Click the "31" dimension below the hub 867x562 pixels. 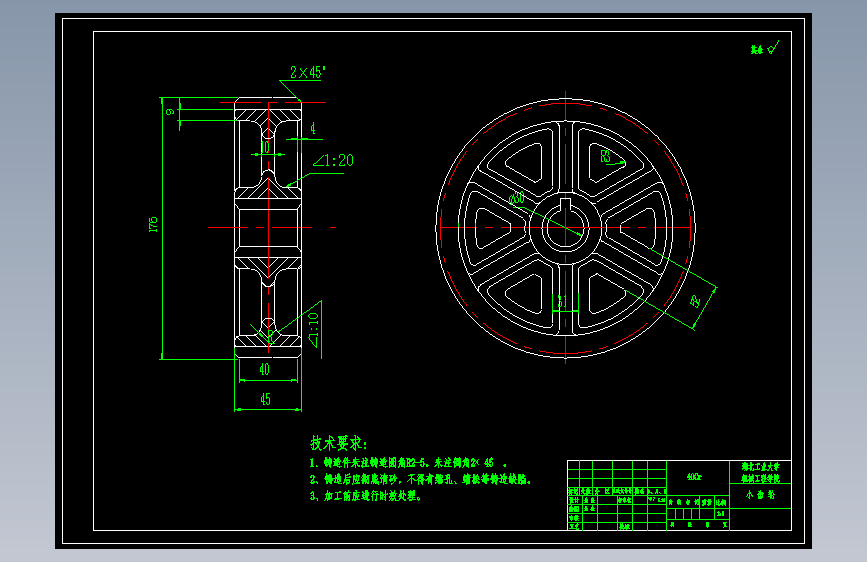pos(562,301)
